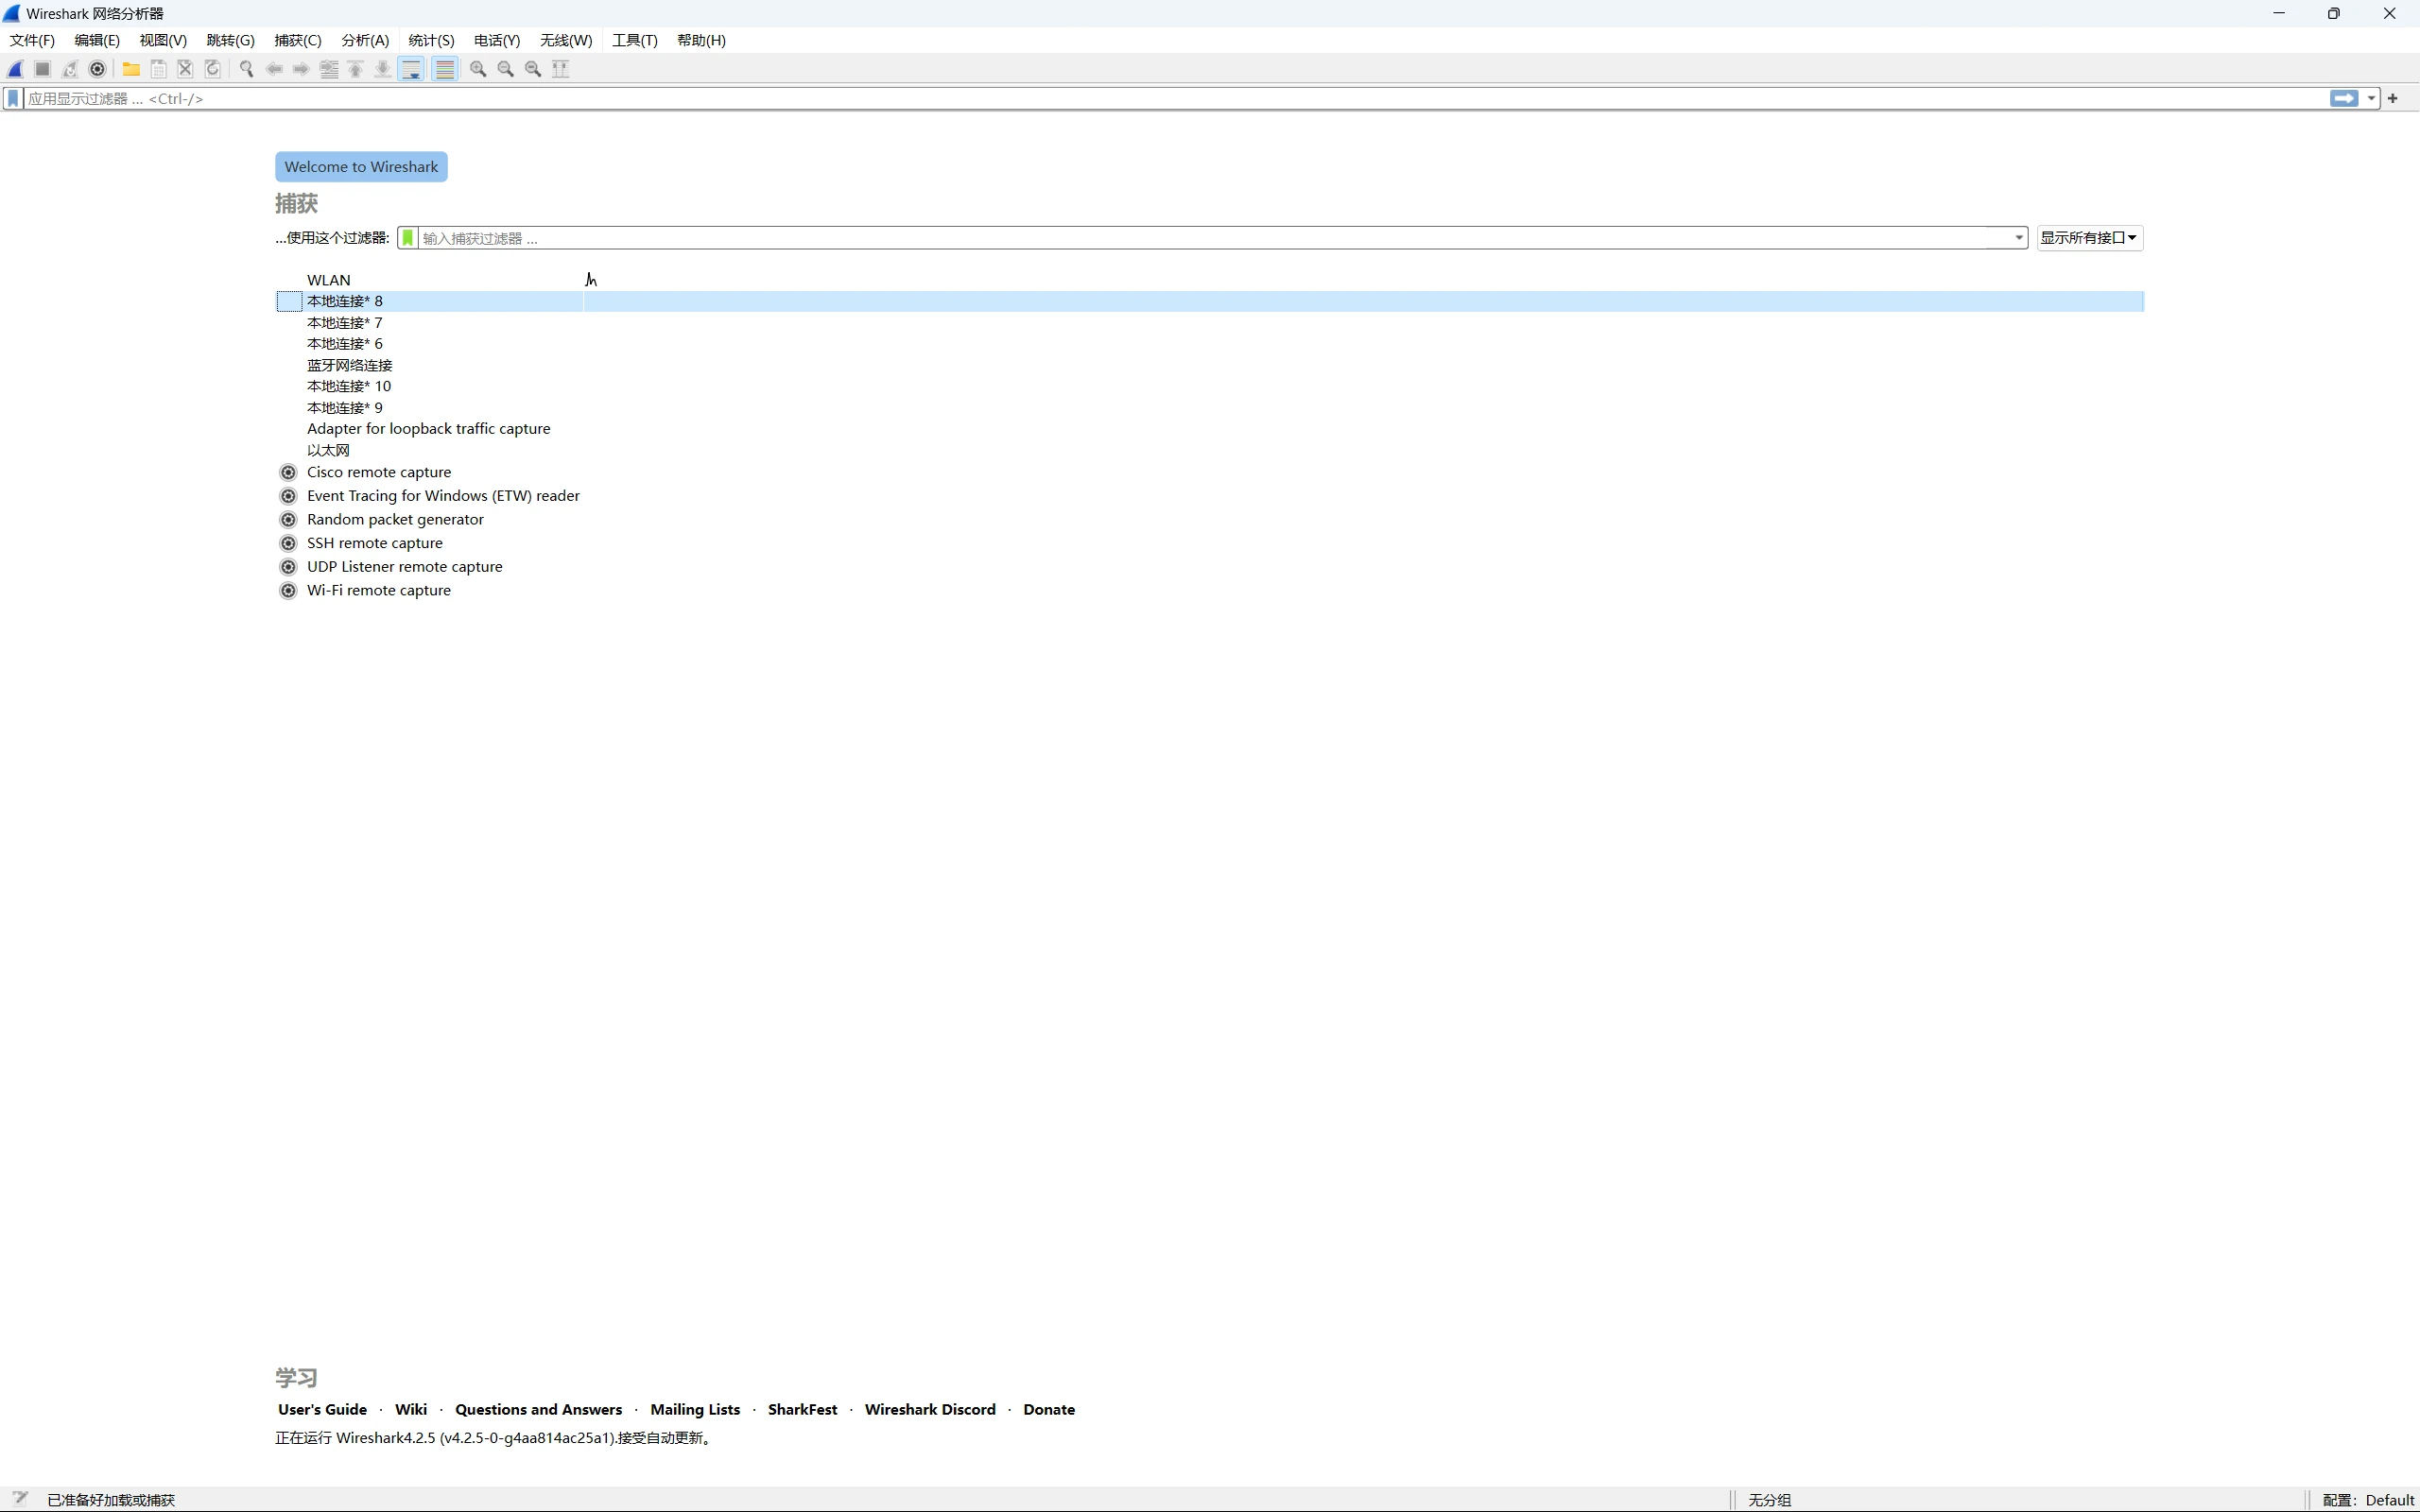Click in the capture filter input field

click(x=1215, y=238)
